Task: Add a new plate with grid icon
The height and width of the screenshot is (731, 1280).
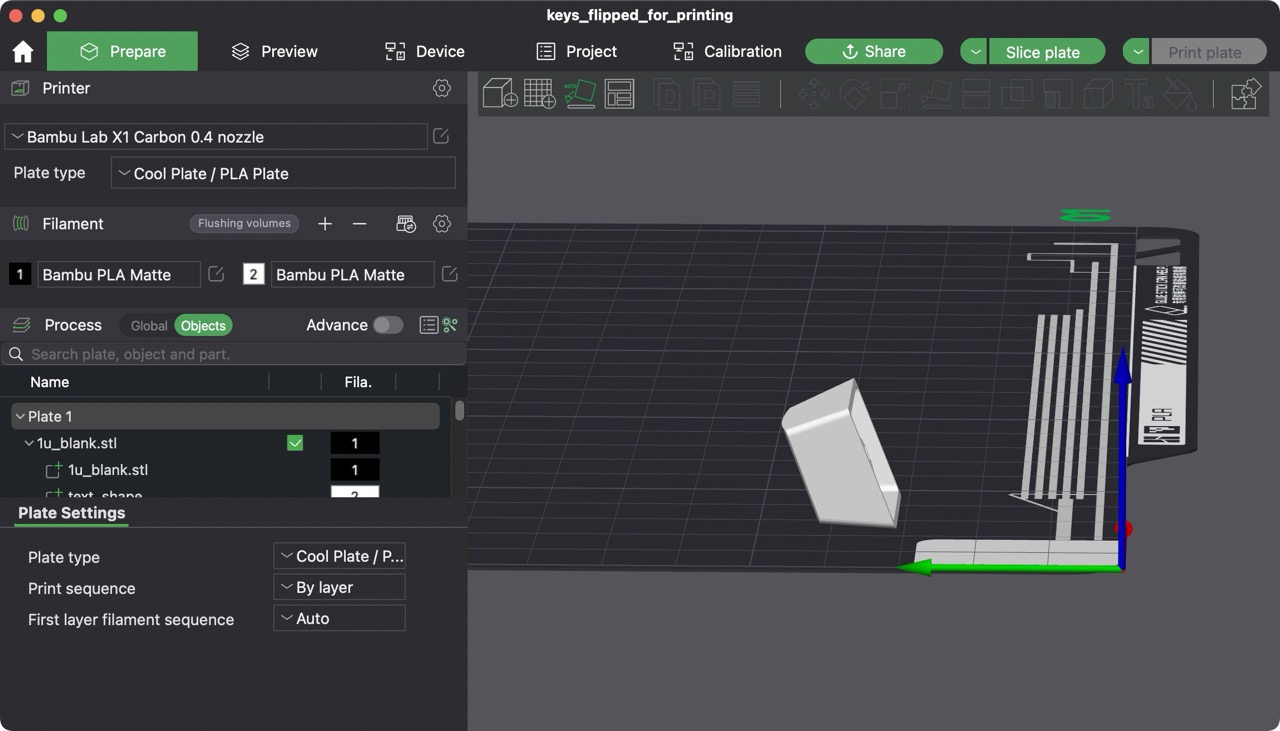Action: (x=539, y=94)
